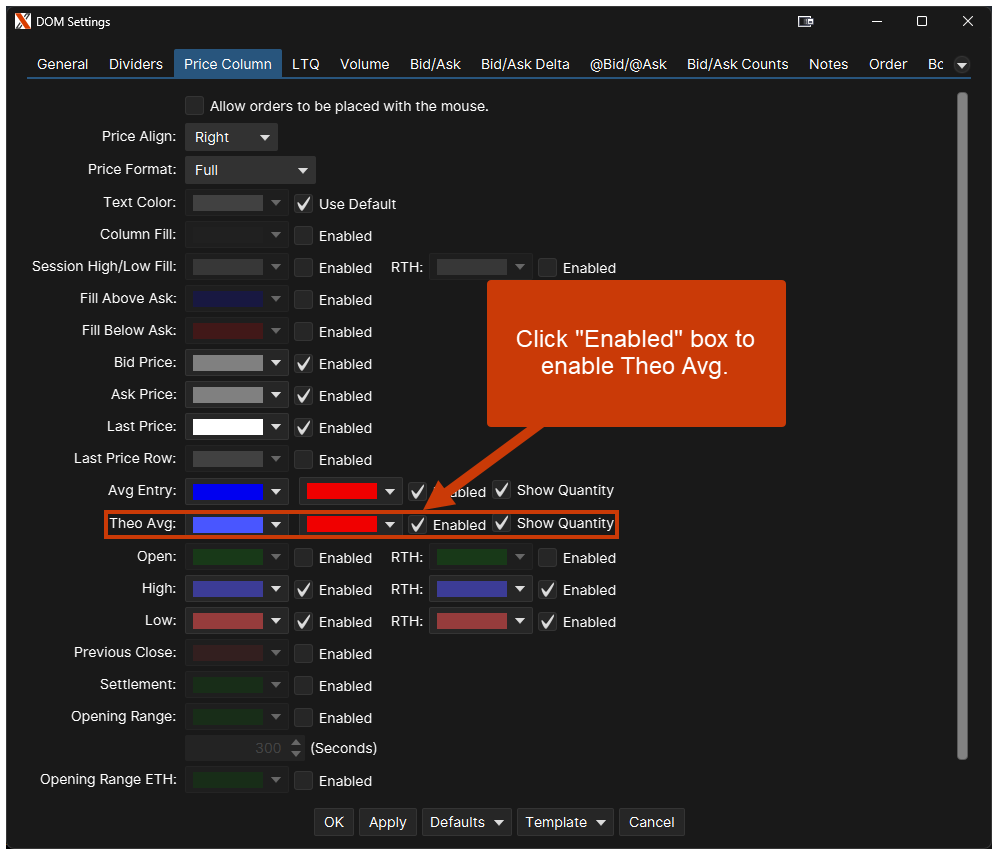Open the Price Align dropdown
This screenshot has width=992, height=849.
coord(231,138)
